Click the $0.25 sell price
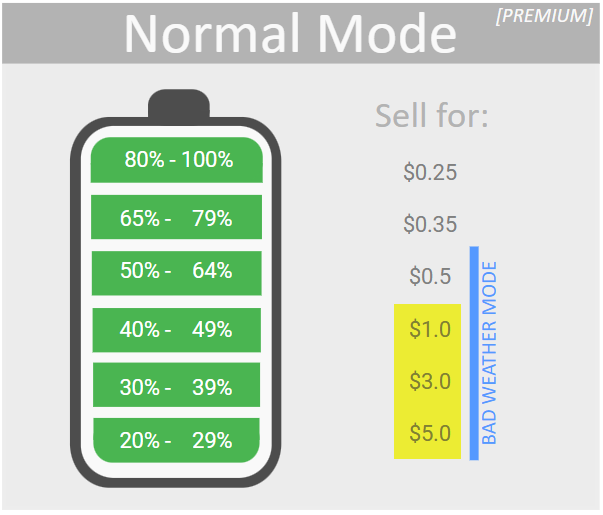This screenshot has width=603, height=515. 430,173
